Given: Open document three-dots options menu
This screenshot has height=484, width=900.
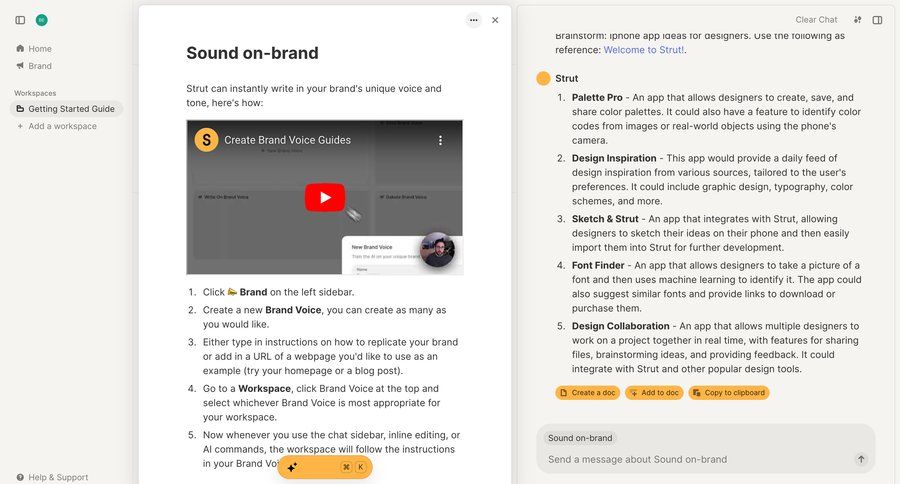Looking at the screenshot, I should (474, 20).
